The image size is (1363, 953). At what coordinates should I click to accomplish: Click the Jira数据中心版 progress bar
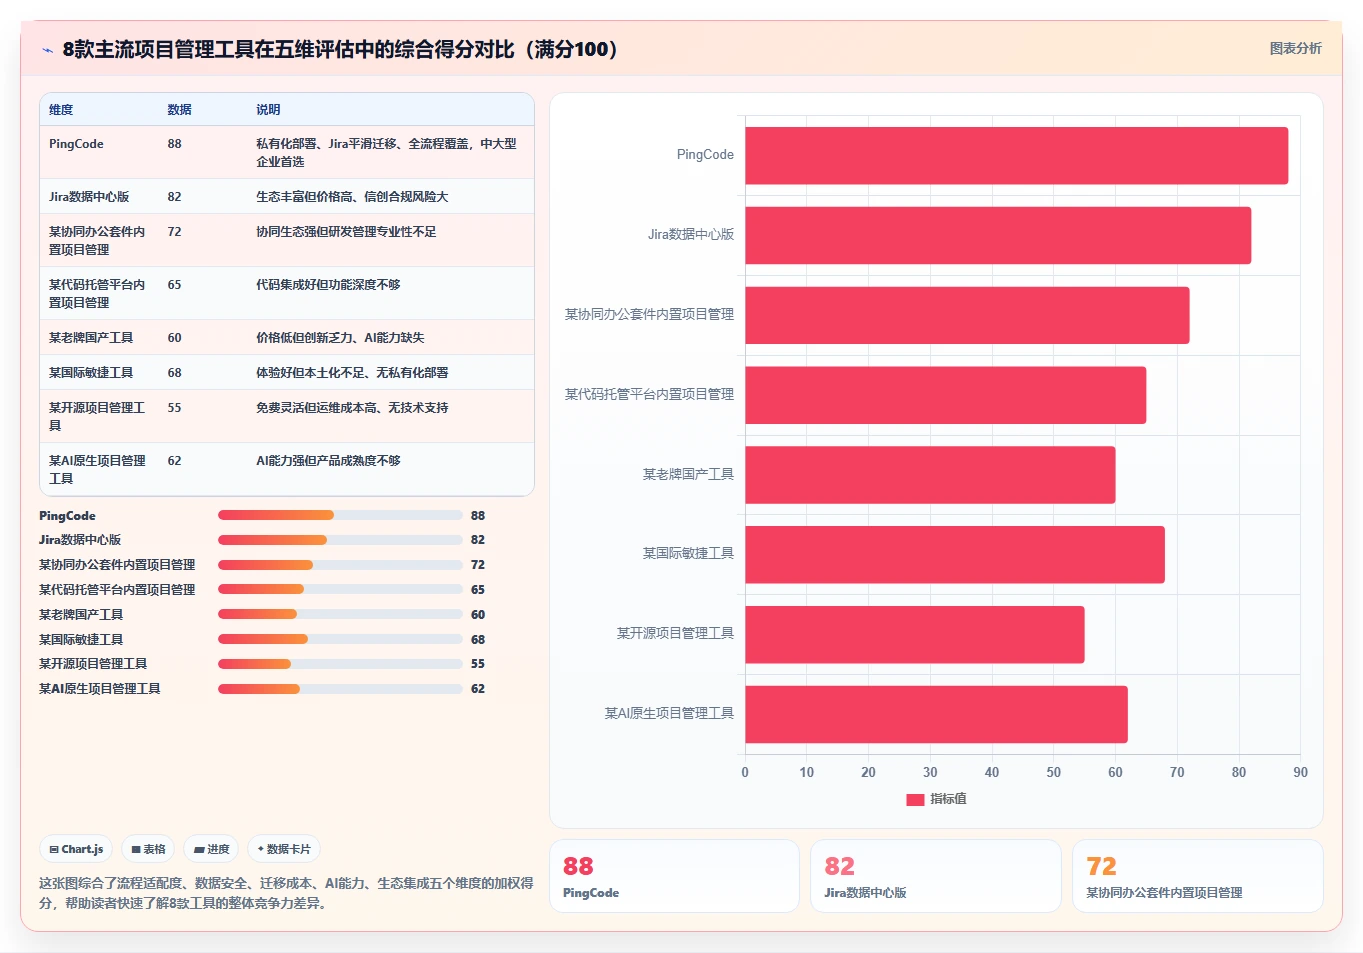(x=340, y=540)
